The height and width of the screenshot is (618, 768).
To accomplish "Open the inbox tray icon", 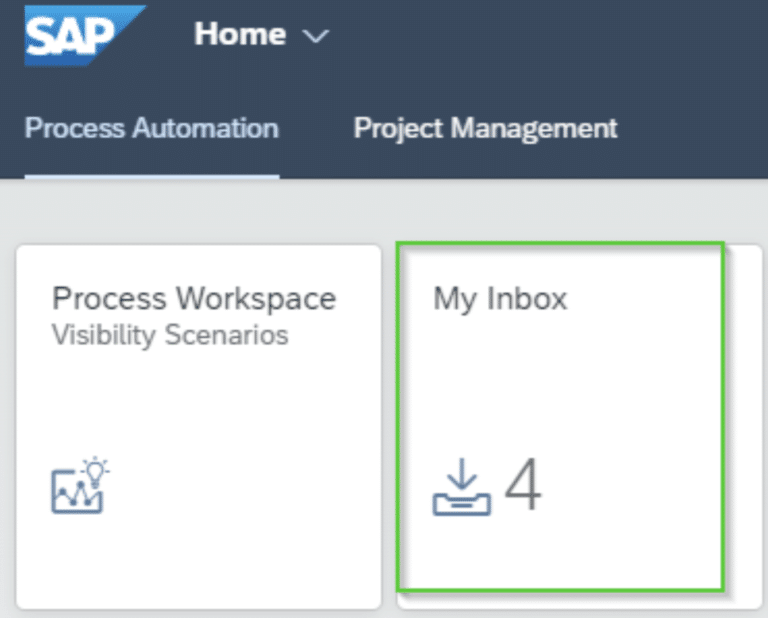I will 461,487.
